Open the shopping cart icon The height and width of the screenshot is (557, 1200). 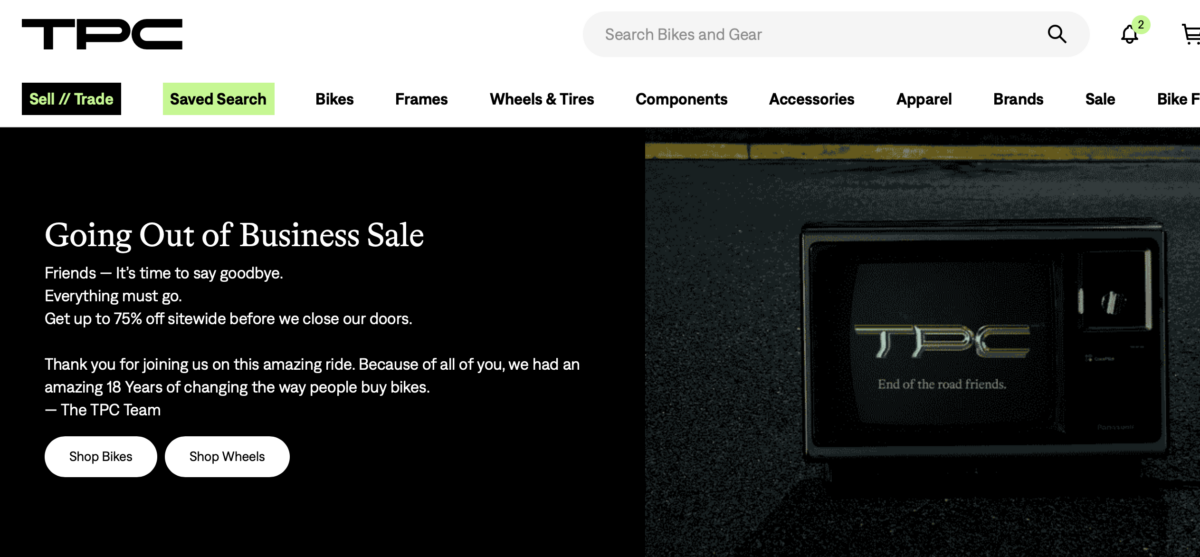click(1190, 34)
